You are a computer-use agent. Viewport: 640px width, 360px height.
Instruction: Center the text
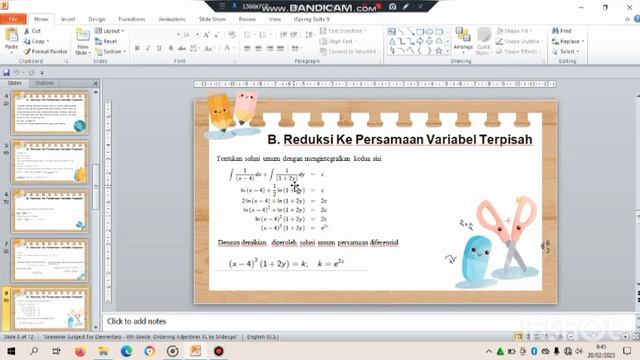pos(258,48)
